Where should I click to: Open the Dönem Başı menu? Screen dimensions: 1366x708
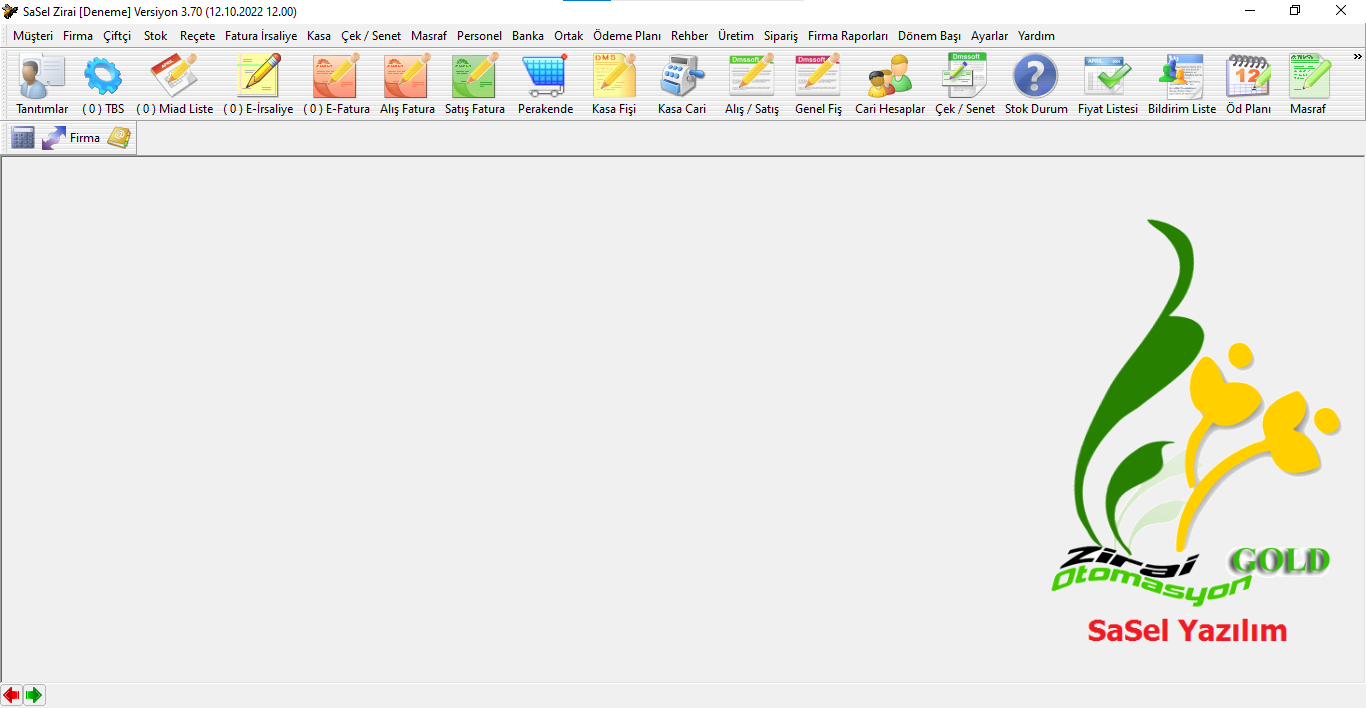[930, 36]
